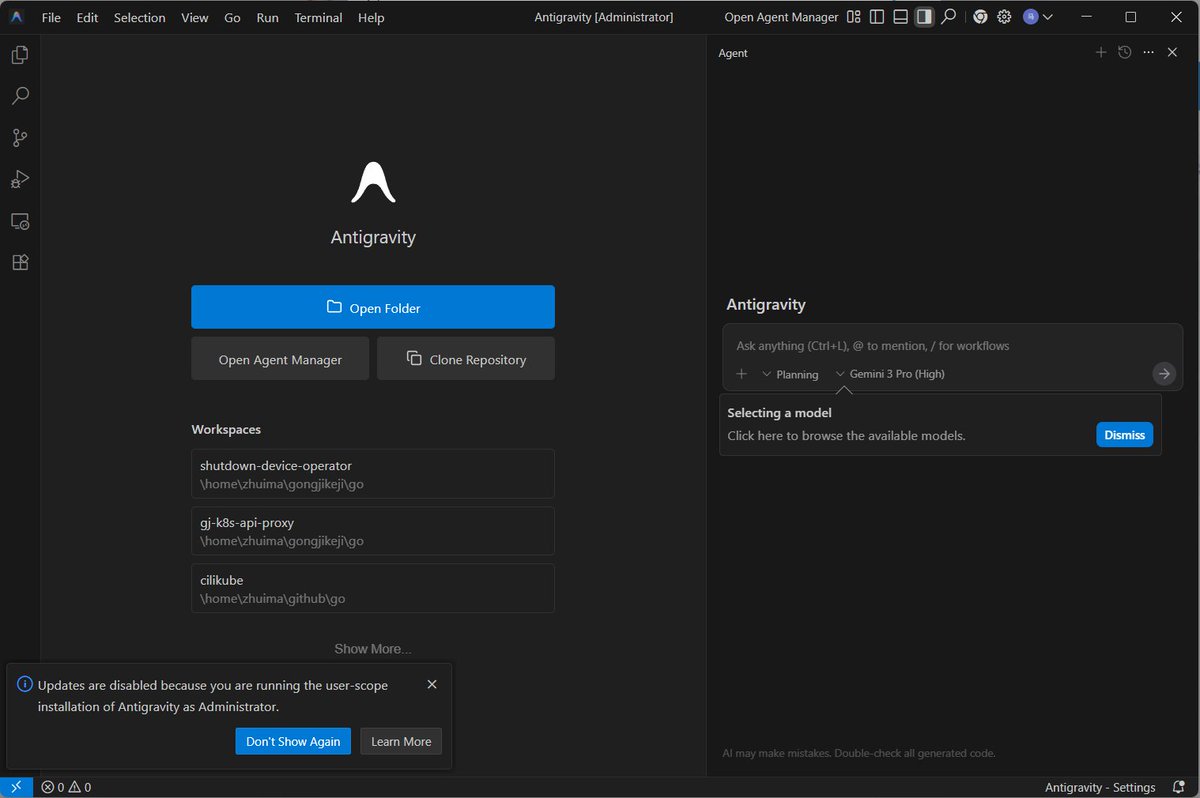Click Antigravity - Settings in status bar
Image resolution: width=1200 pixels, height=798 pixels.
1100,787
